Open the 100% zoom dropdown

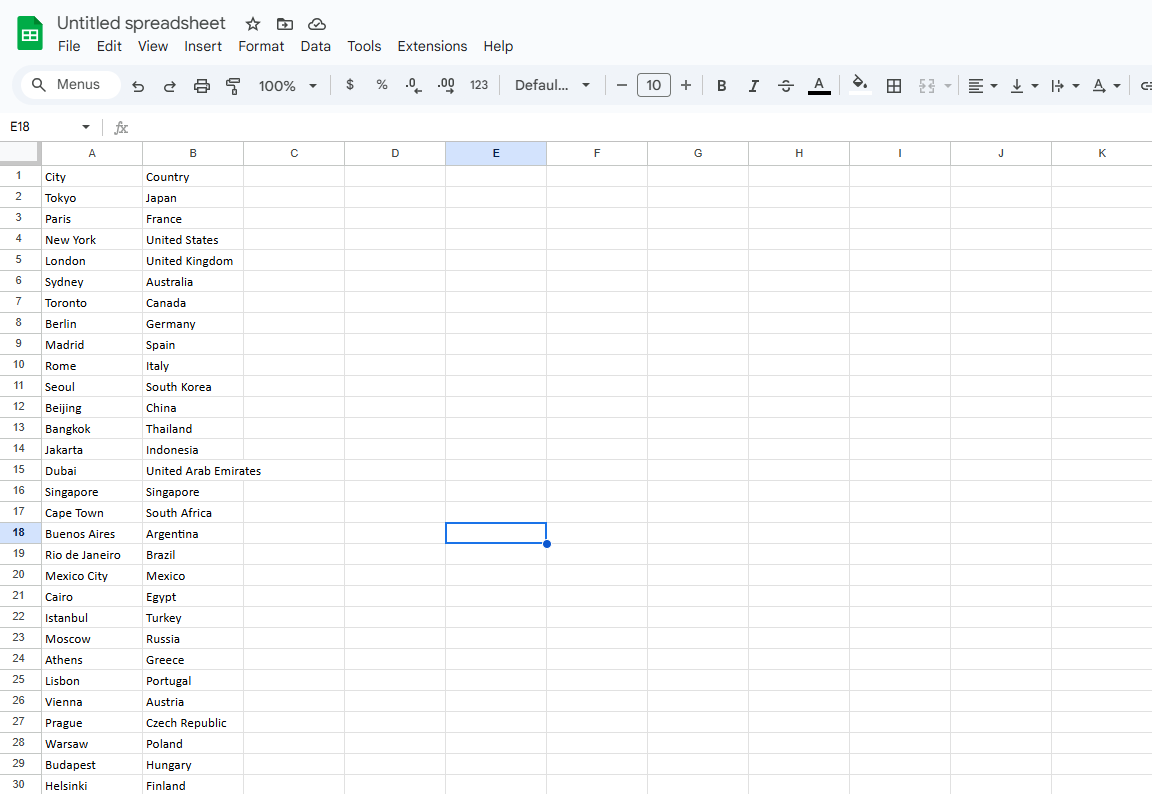coord(287,86)
